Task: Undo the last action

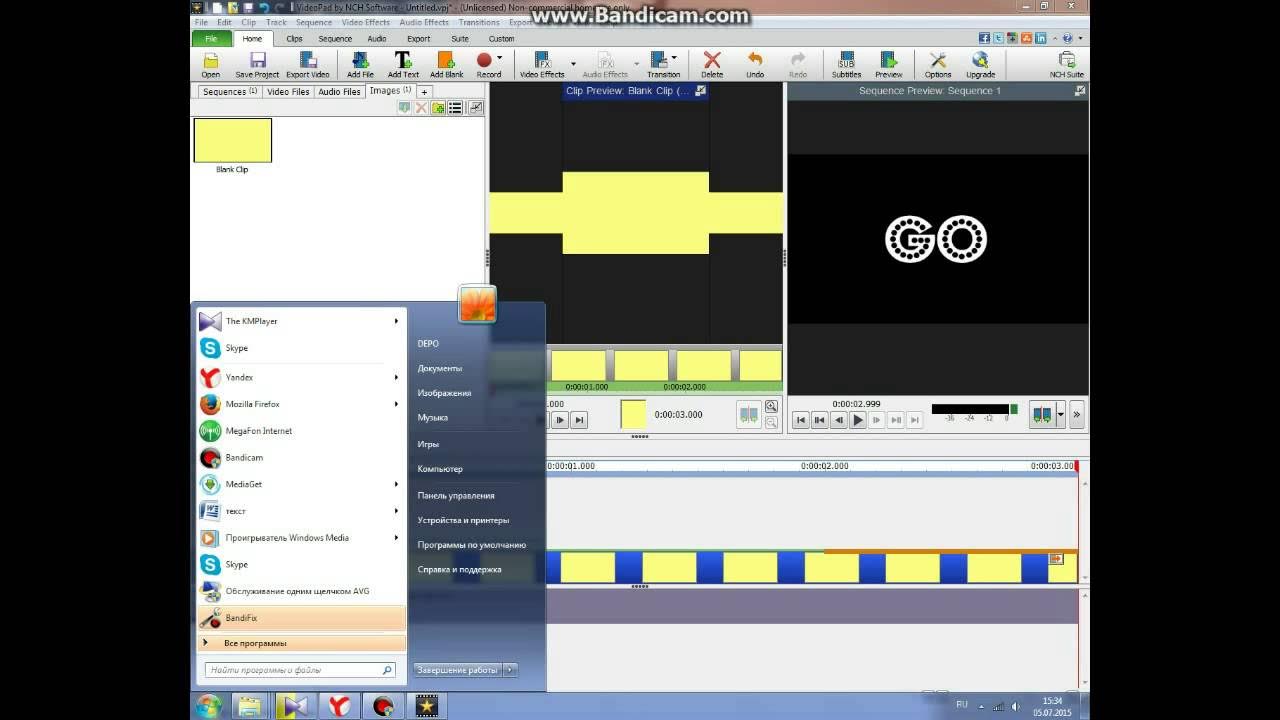Action: pyautogui.click(x=755, y=65)
